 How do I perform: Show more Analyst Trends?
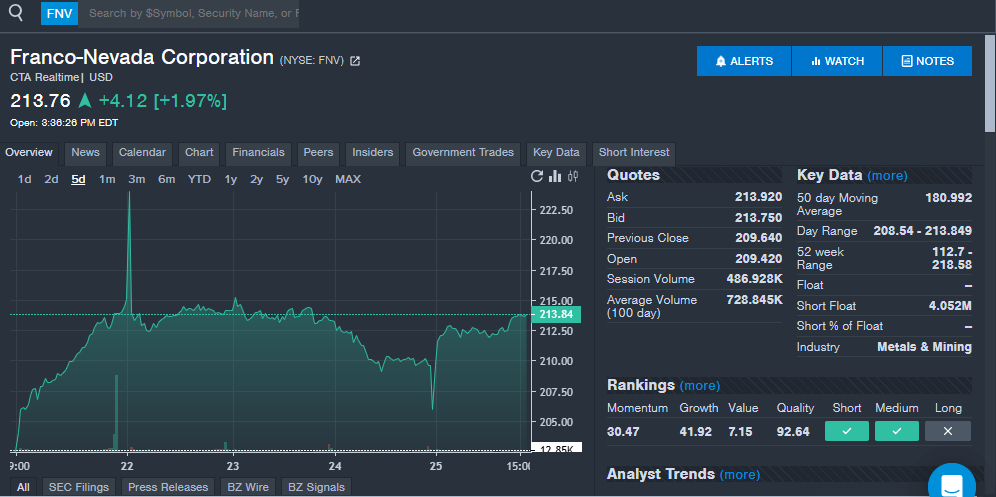[x=739, y=474]
